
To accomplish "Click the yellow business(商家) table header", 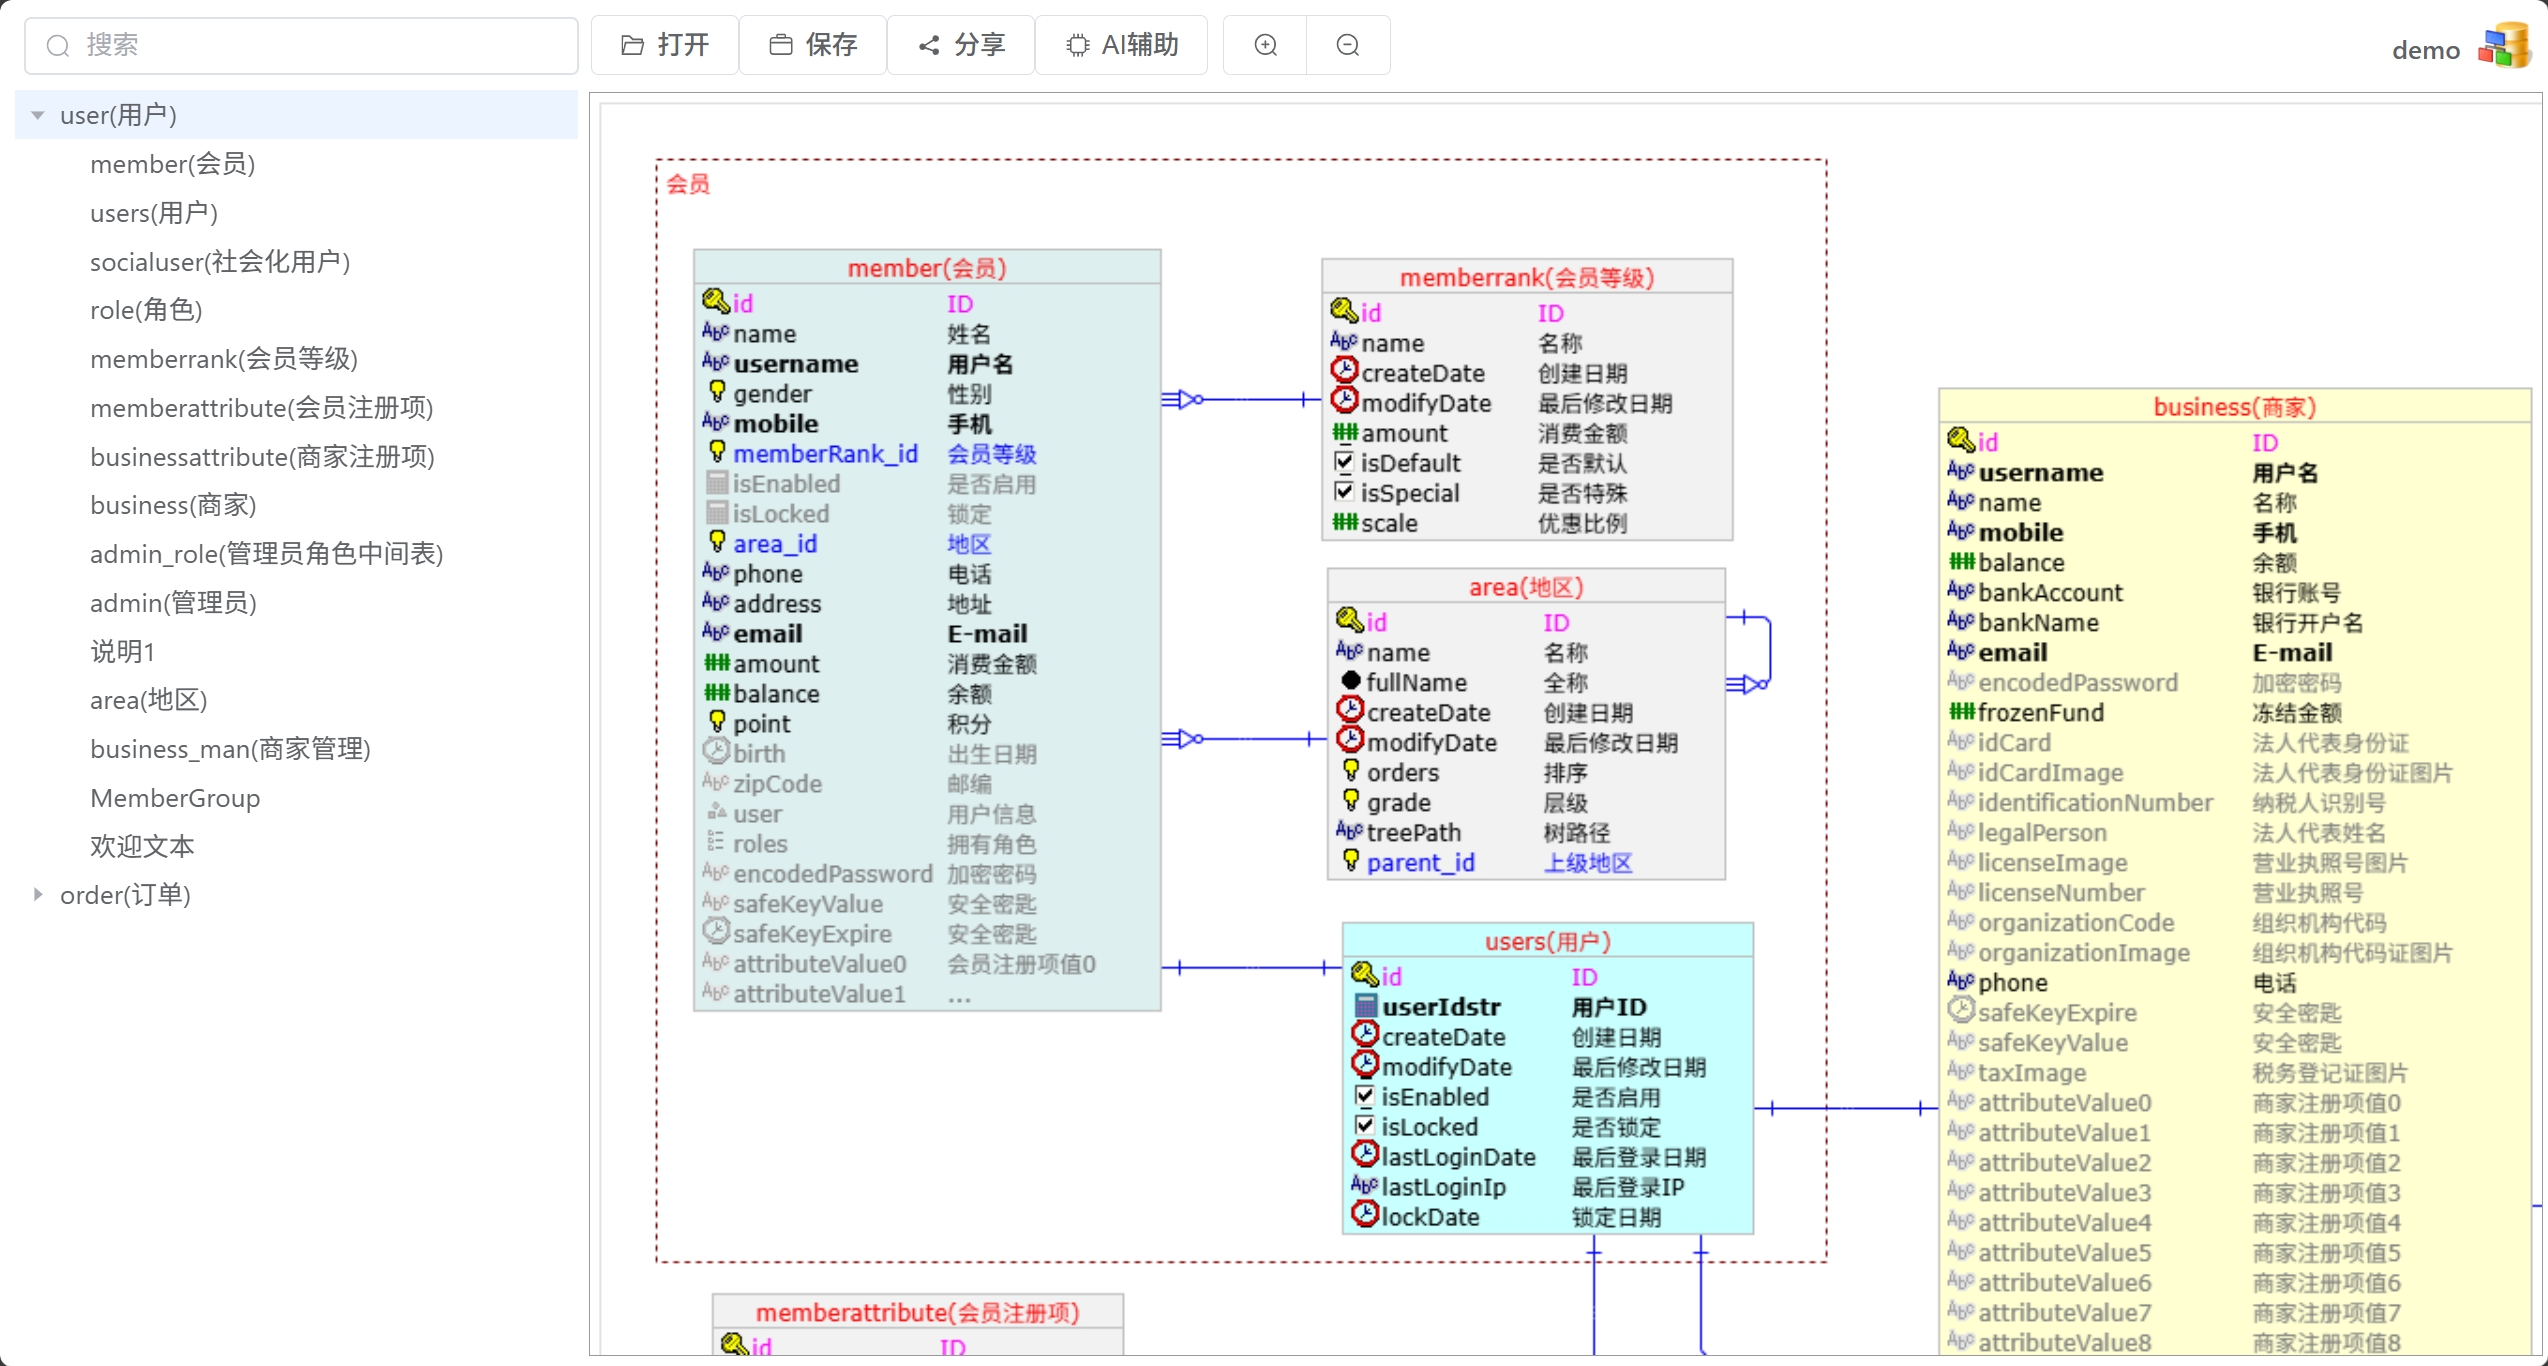I will click(2233, 407).
